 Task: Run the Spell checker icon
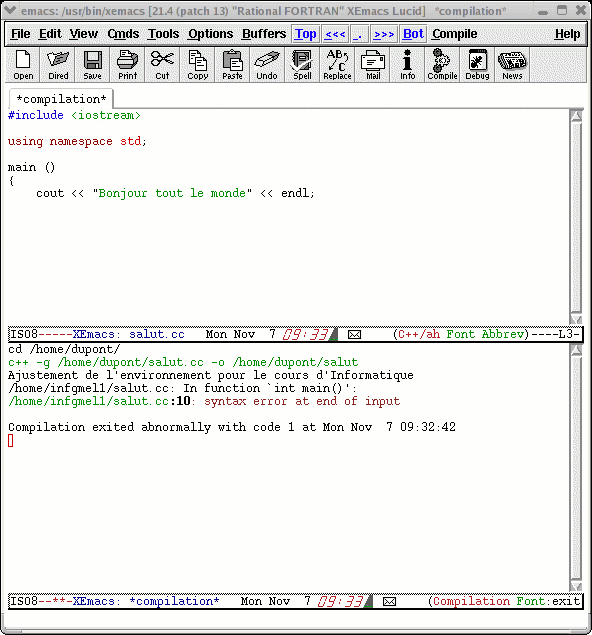tap(302, 65)
